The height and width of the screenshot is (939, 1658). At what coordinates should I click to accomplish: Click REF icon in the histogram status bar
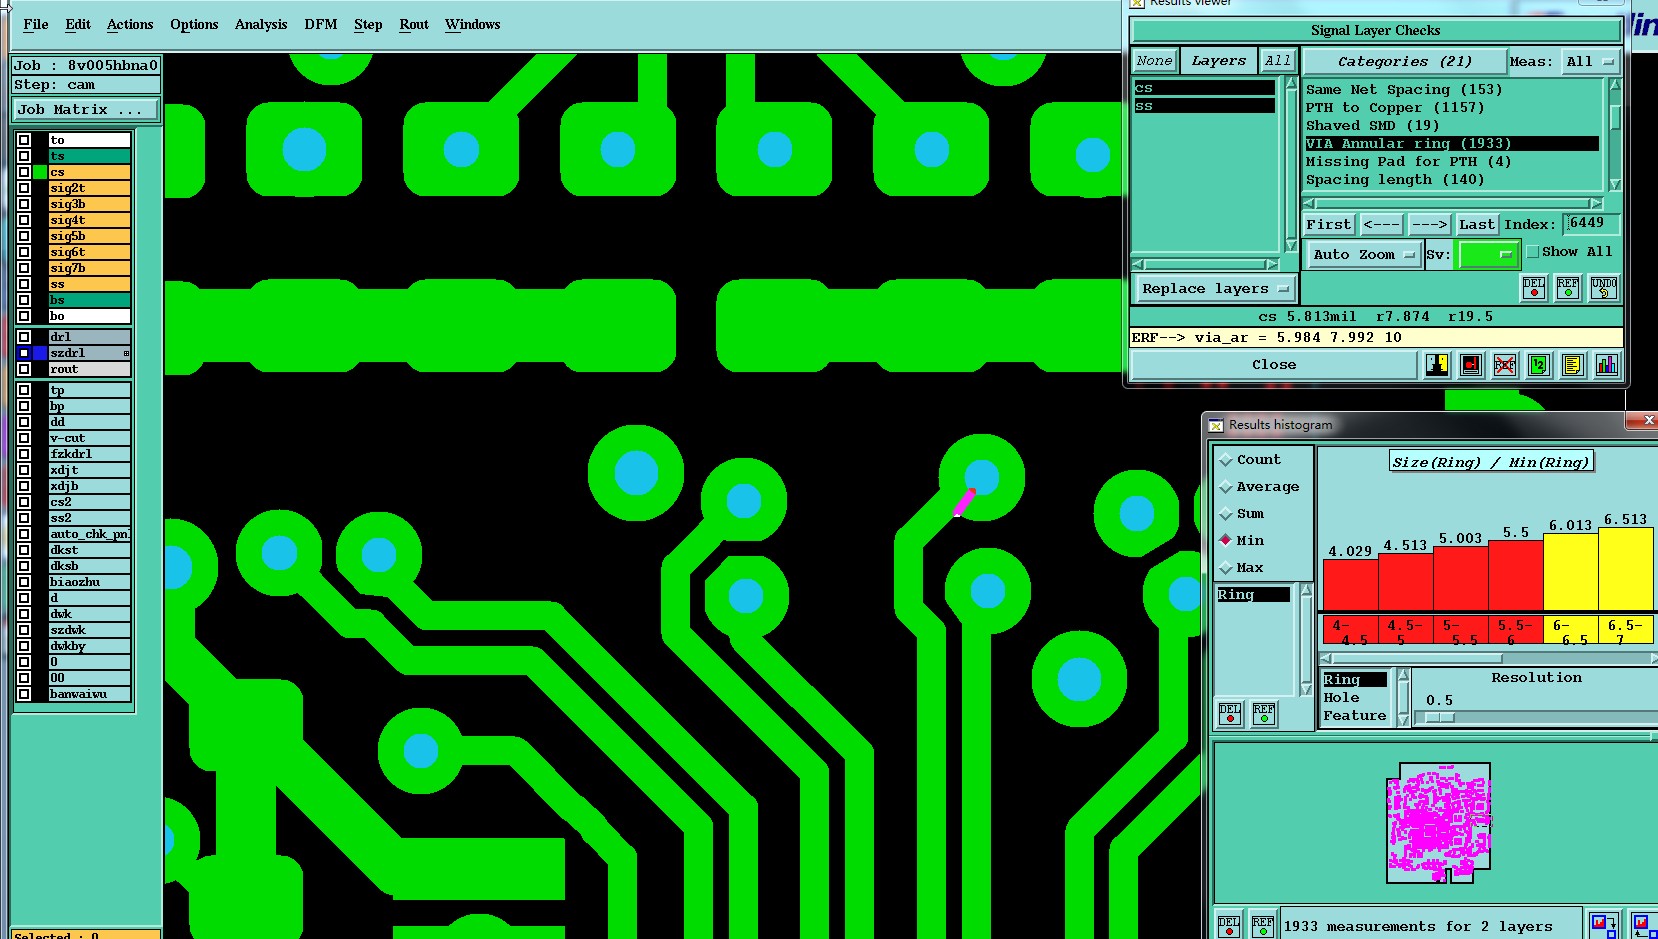click(1263, 926)
